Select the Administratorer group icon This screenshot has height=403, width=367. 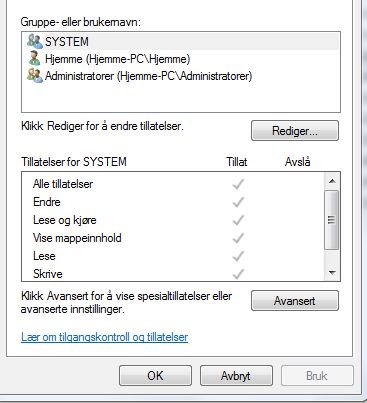click(x=35, y=76)
